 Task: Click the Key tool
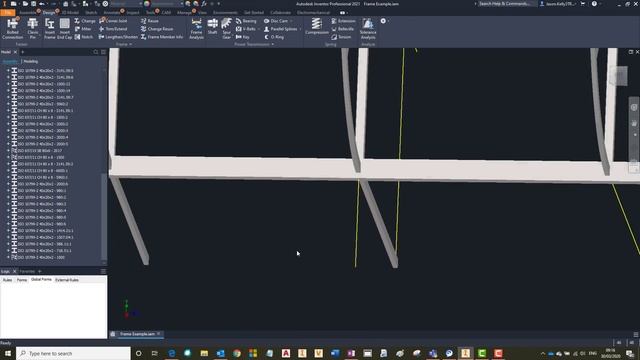[x=242, y=37]
